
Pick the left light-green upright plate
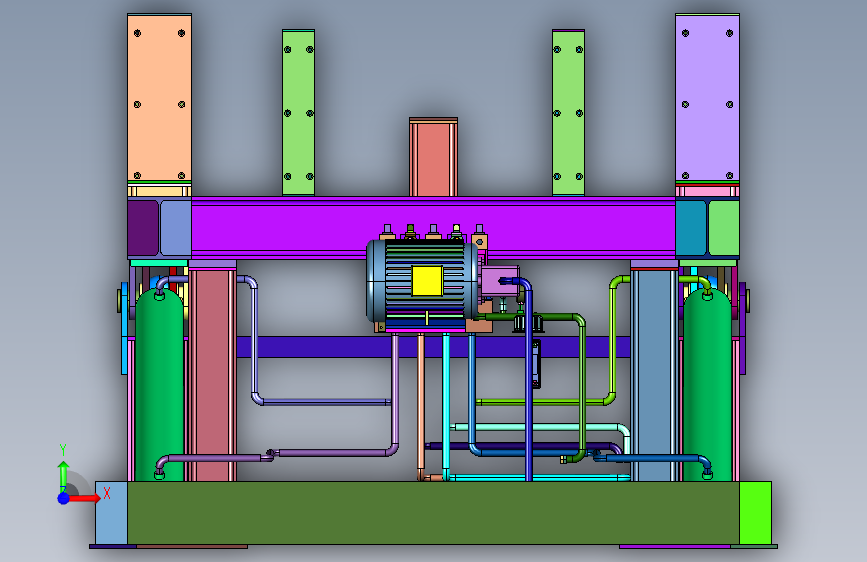(x=299, y=112)
